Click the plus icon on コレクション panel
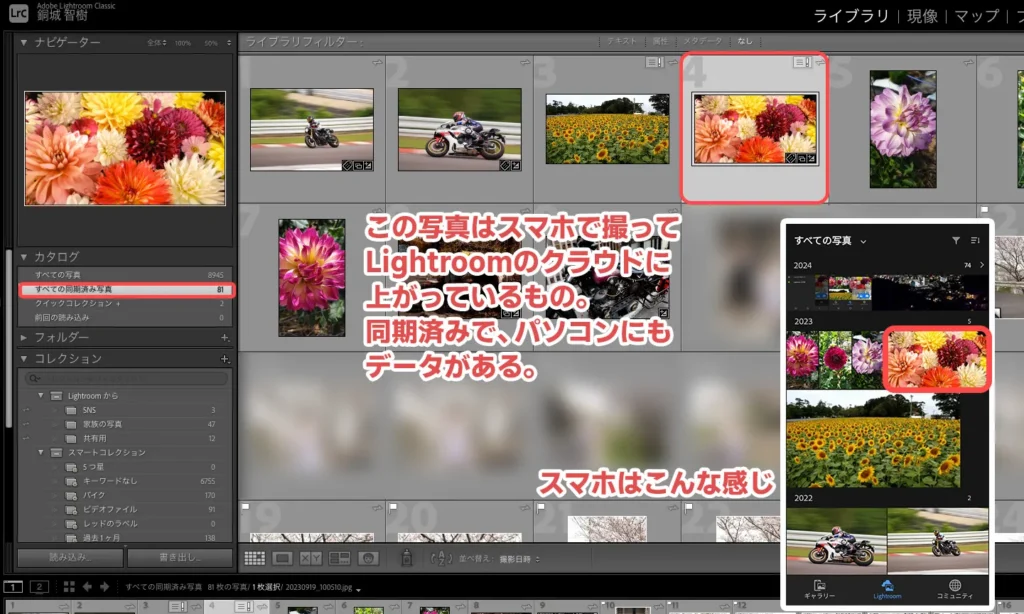Screen dimensions: 1024x614 click(x=224, y=358)
